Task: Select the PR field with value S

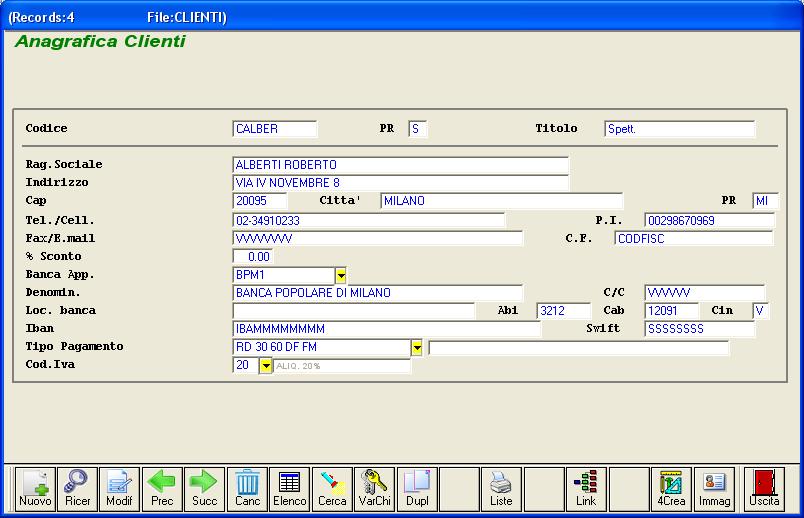Action: [418, 129]
